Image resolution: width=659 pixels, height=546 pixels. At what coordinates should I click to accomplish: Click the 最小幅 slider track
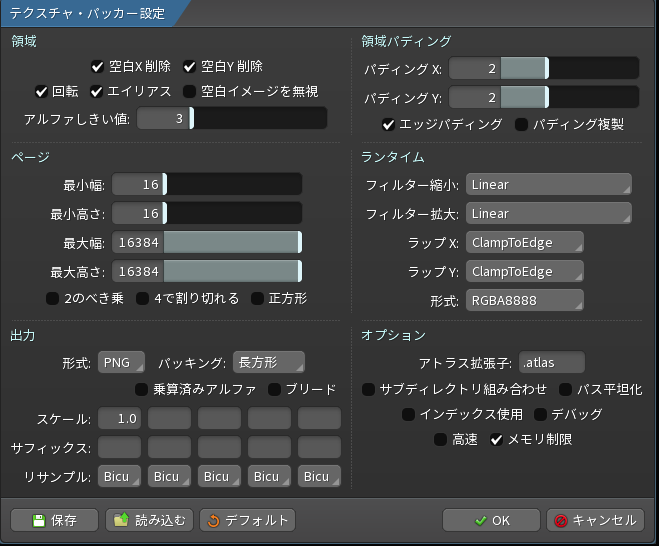coord(233,184)
